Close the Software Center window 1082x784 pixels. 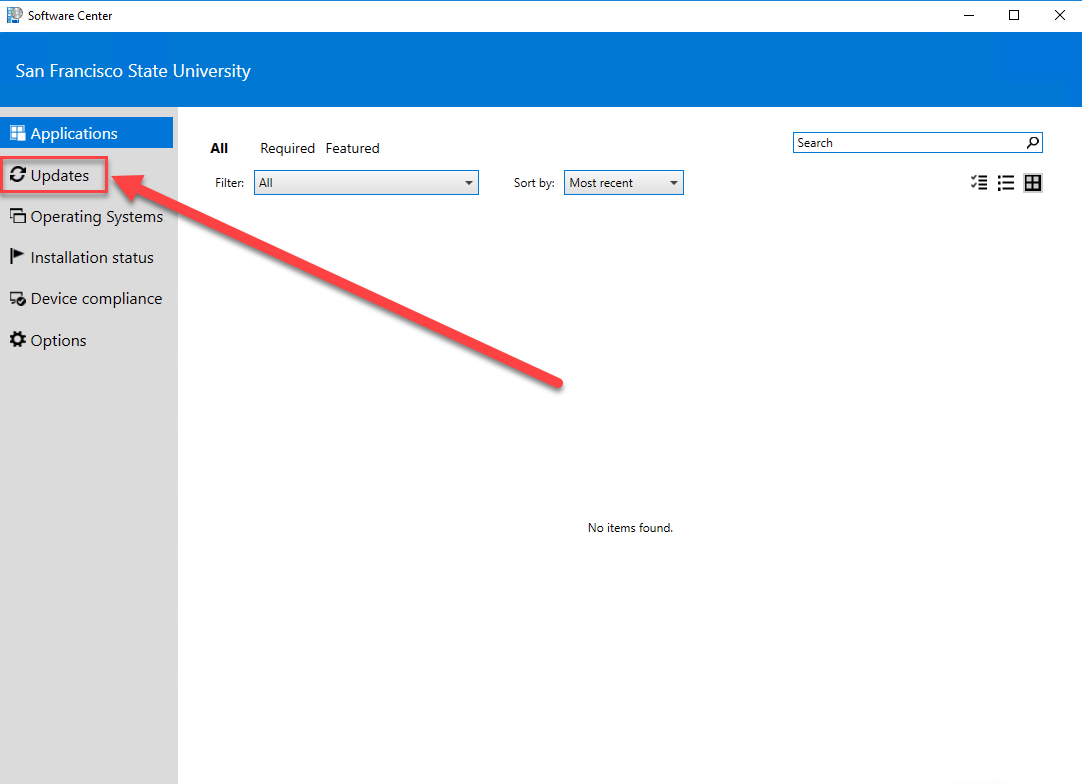pyautogui.click(x=1060, y=15)
